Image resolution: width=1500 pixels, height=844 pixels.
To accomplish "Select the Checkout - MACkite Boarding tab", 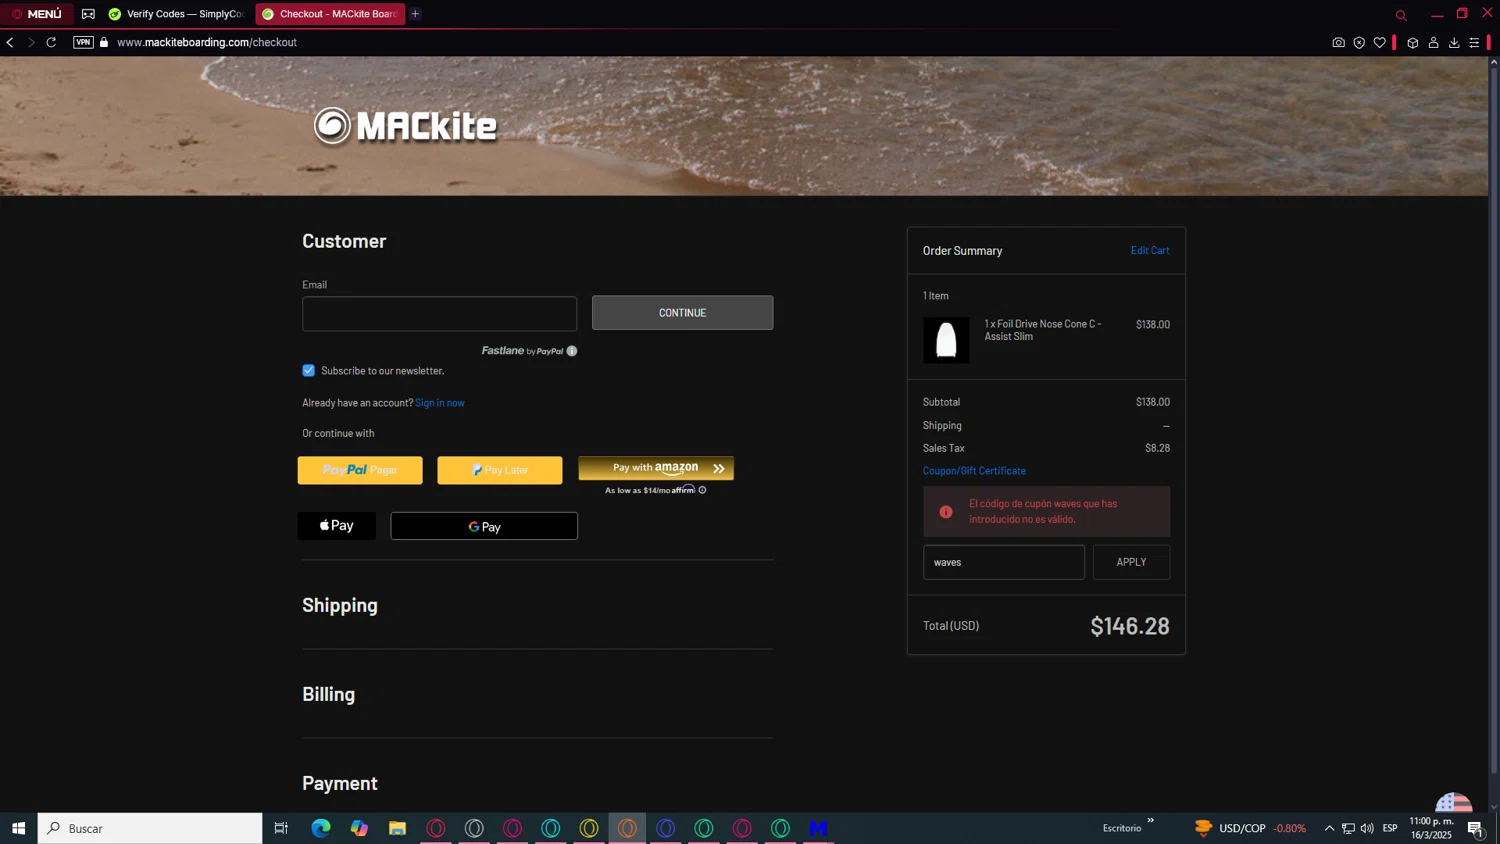I will [330, 14].
